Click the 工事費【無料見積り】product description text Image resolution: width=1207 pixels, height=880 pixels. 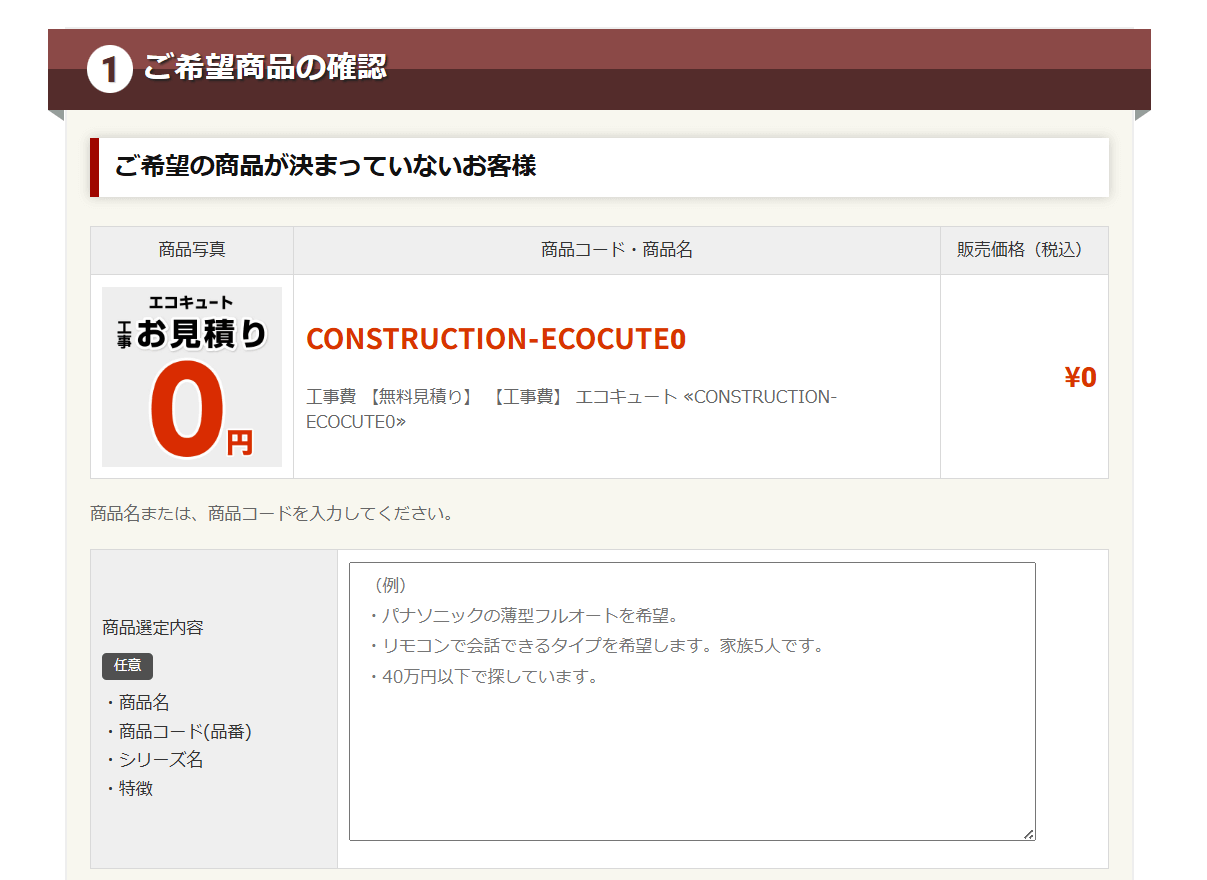pos(570,408)
